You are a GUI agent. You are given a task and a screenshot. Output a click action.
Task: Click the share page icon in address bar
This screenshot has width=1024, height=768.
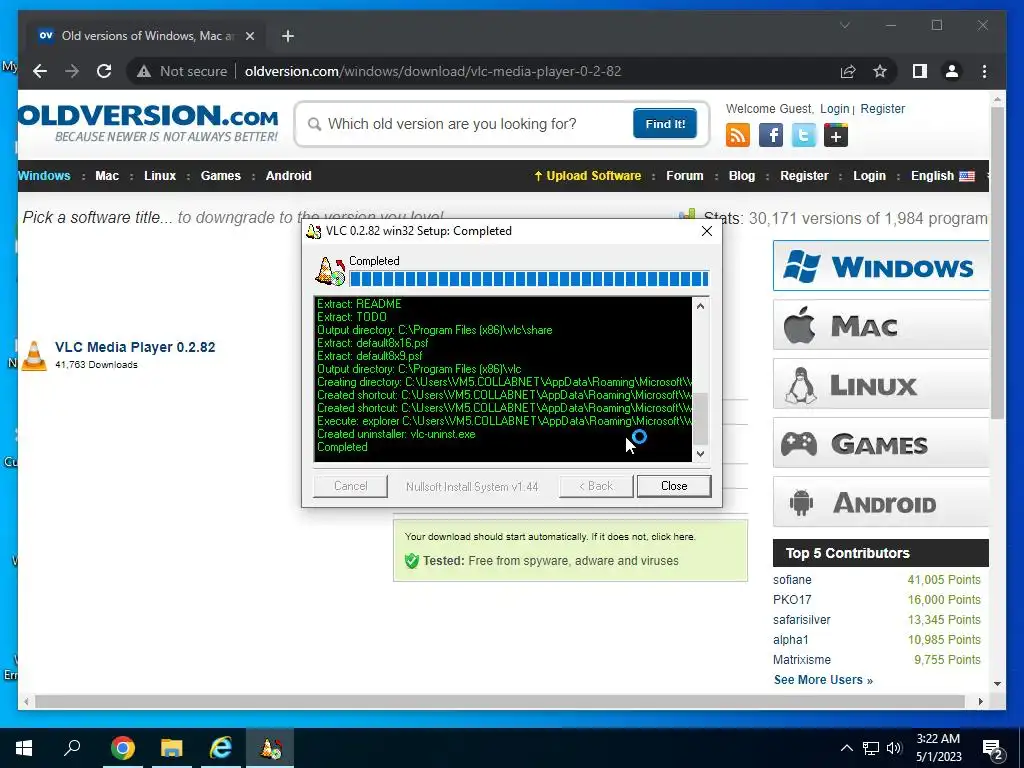(848, 71)
